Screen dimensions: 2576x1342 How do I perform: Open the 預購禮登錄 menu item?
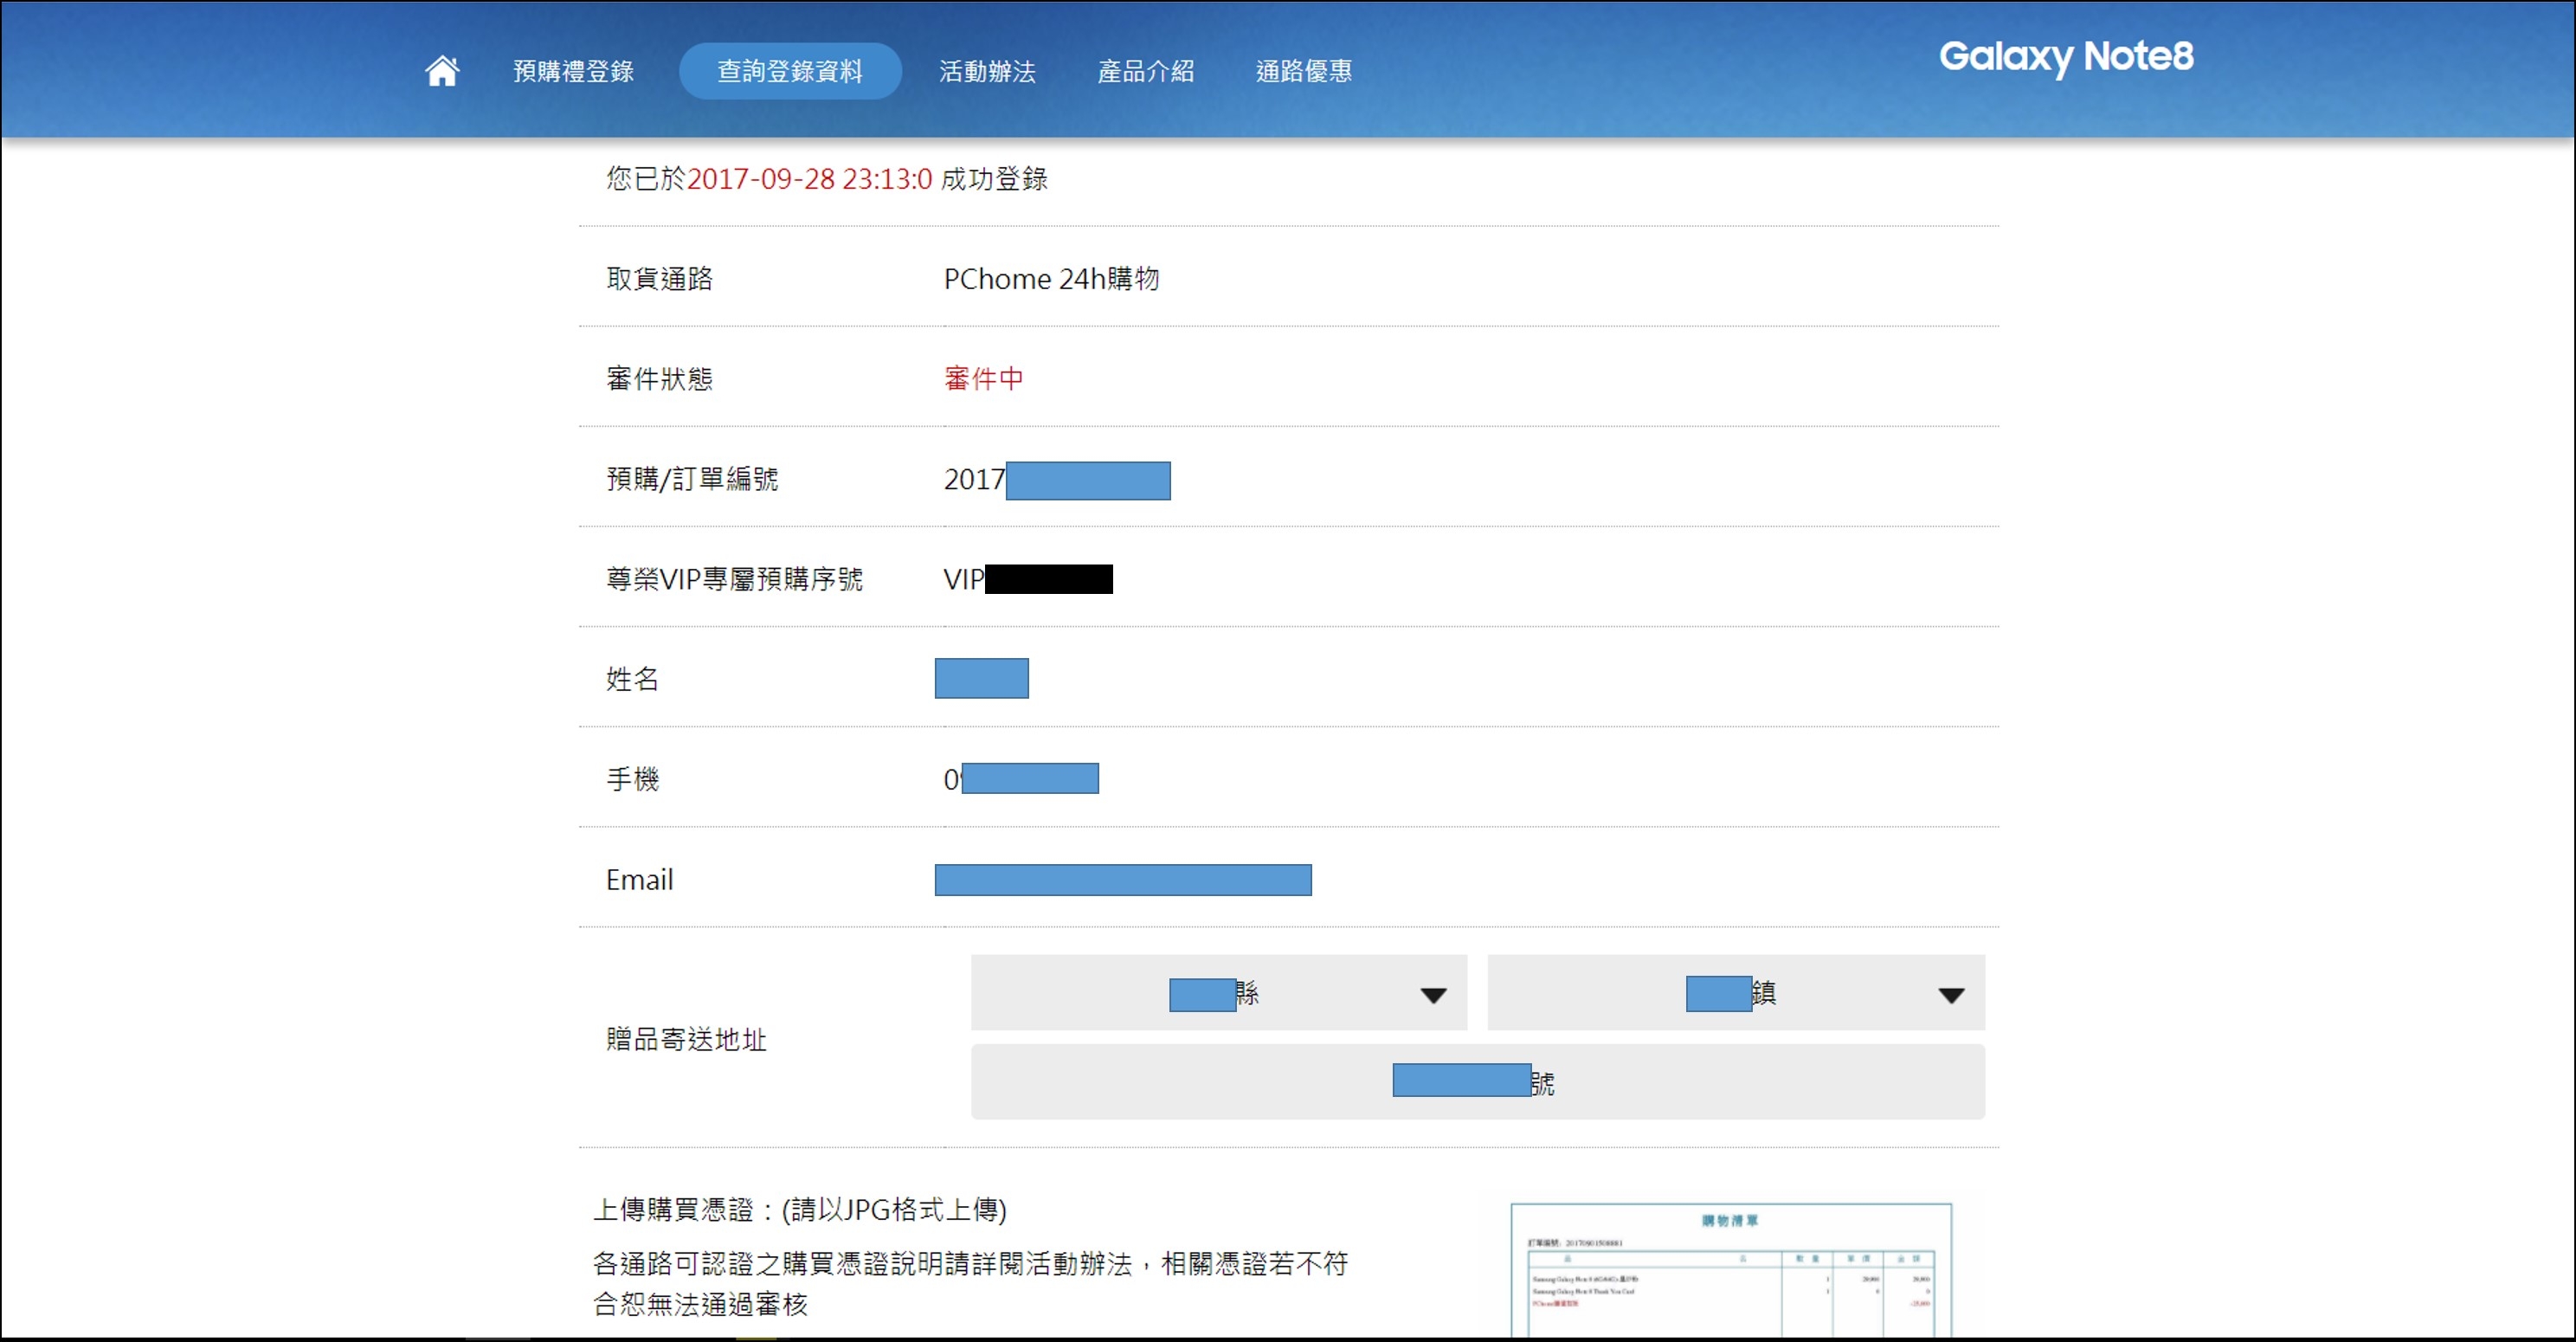(x=574, y=71)
